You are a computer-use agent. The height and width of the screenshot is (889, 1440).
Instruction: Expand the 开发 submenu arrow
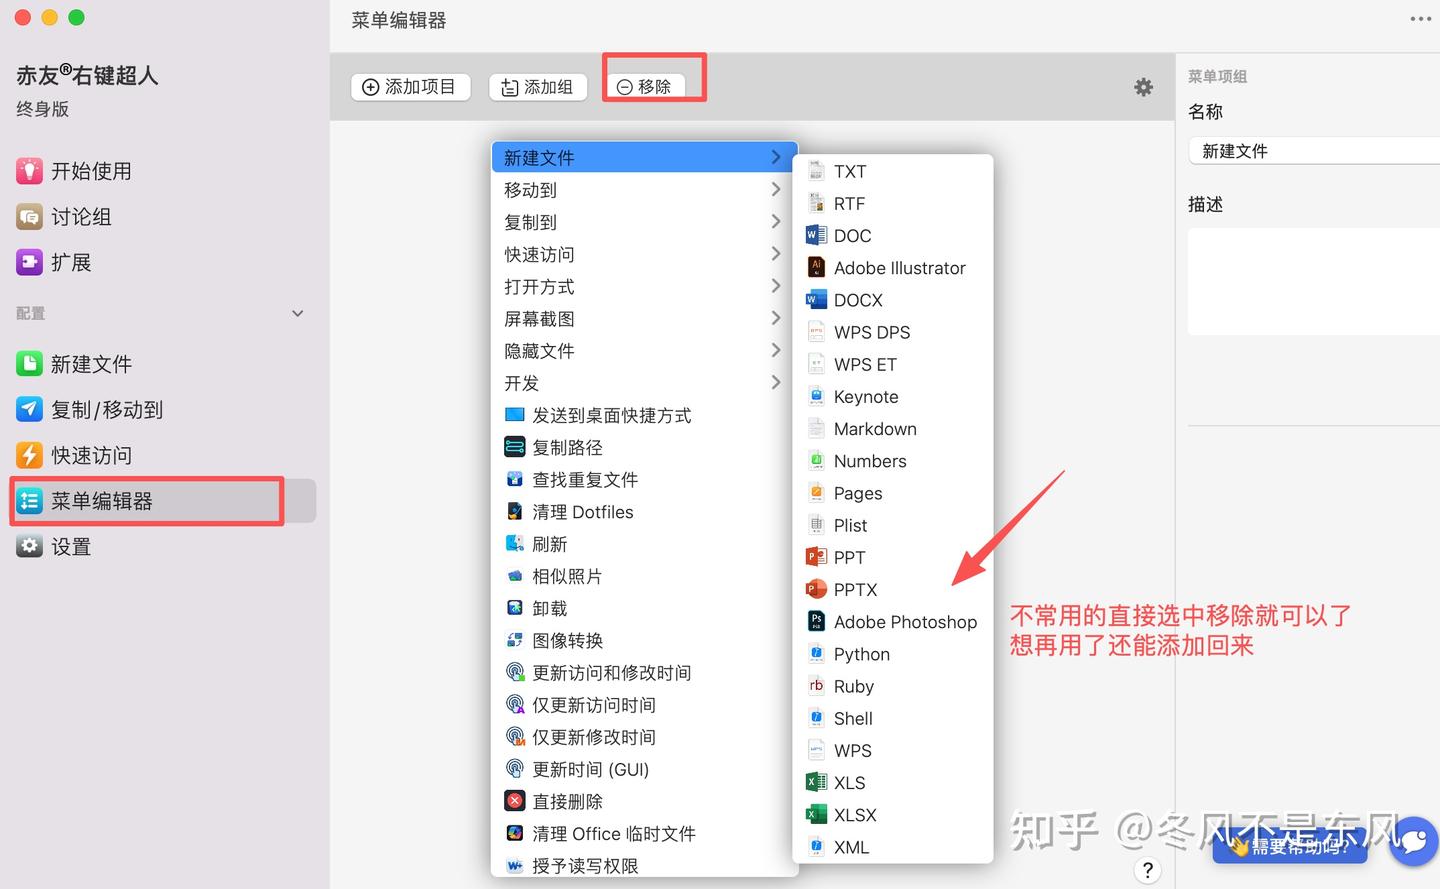pyautogui.click(x=776, y=382)
